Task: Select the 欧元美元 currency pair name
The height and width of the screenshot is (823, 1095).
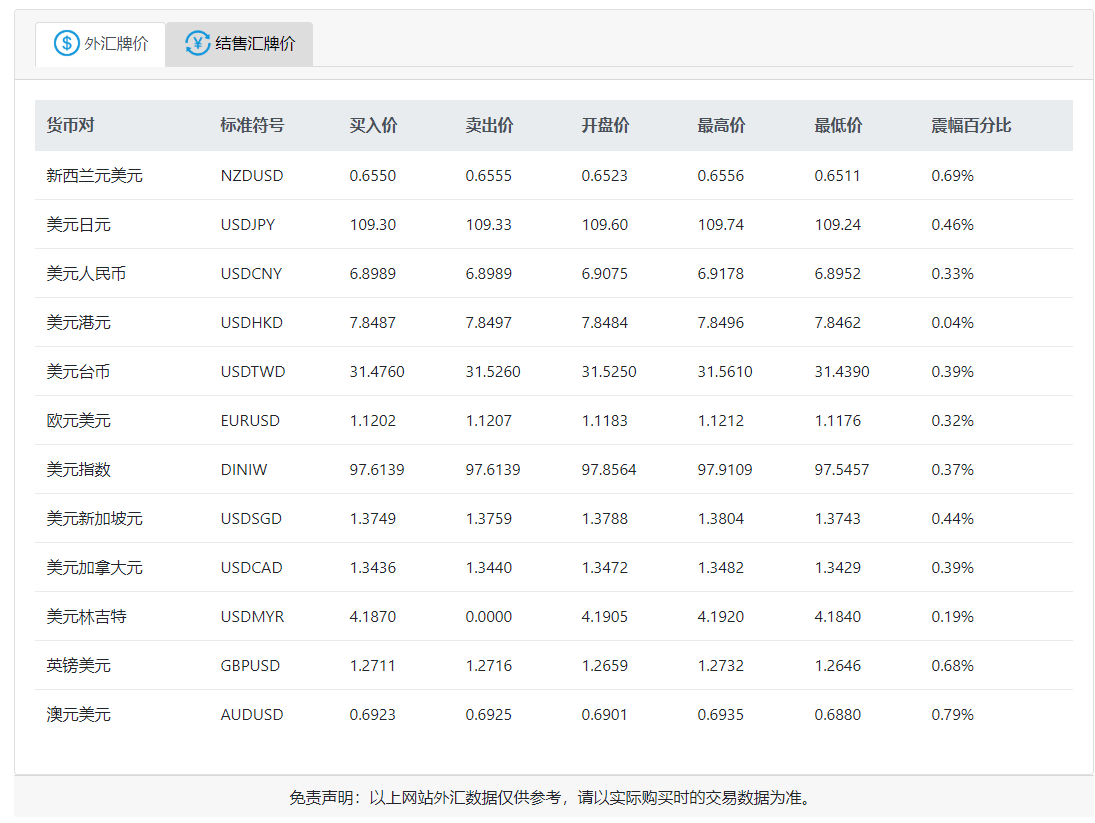Action: 78,420
